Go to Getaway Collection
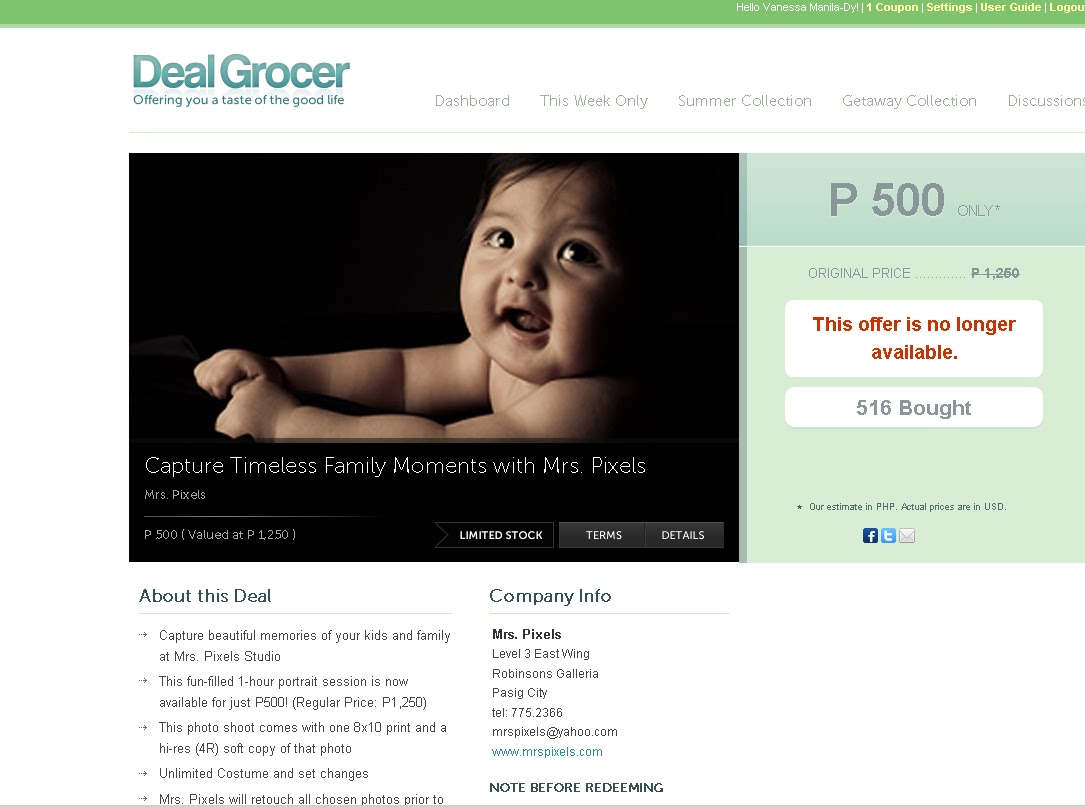Image resolution: width=1085 pixels, height=807 pixels. click(x=909, y=101)
